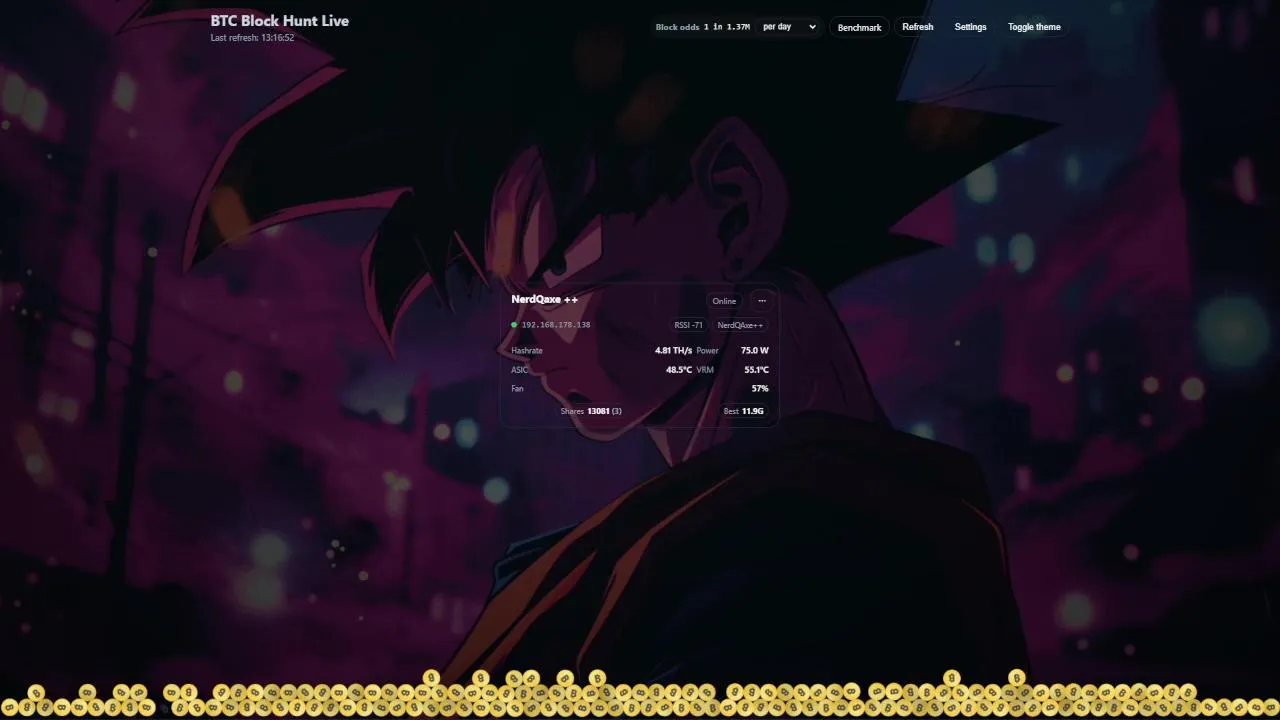Click the 48.5°C ASIC temperature
Image resolution: width=1280 pixels, height=720 pixels.
click(x=679, y=370)
